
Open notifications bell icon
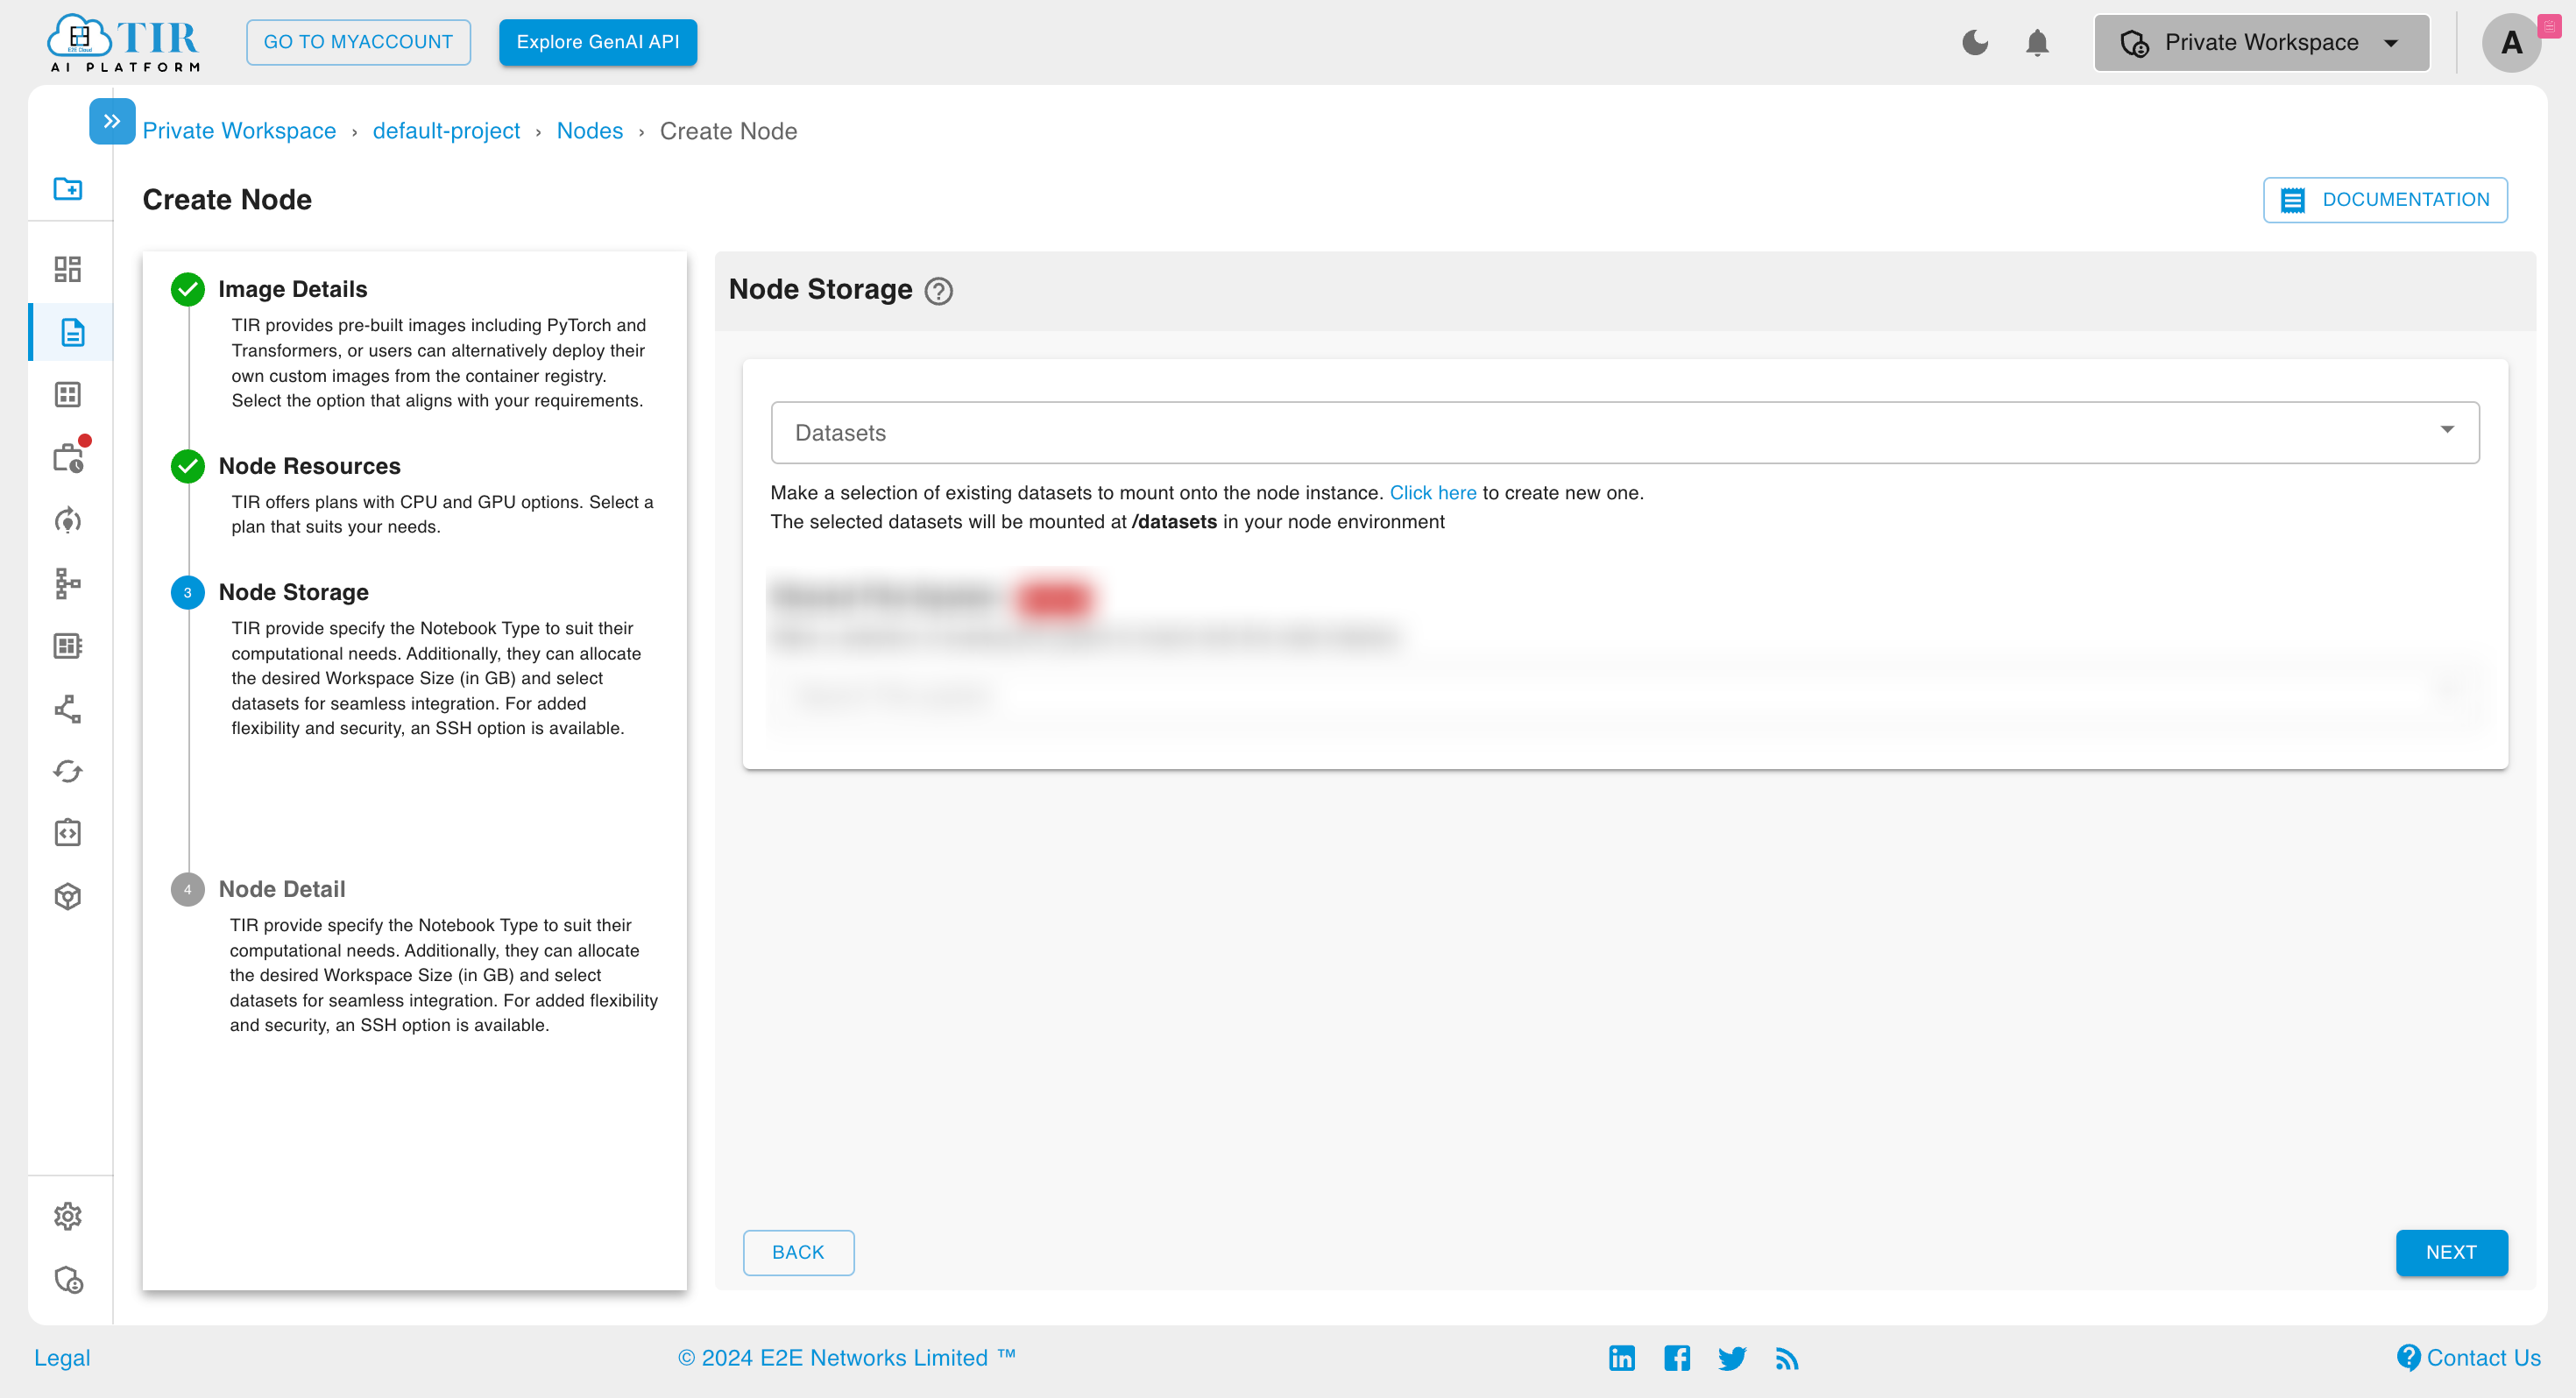coord(2037,42)
